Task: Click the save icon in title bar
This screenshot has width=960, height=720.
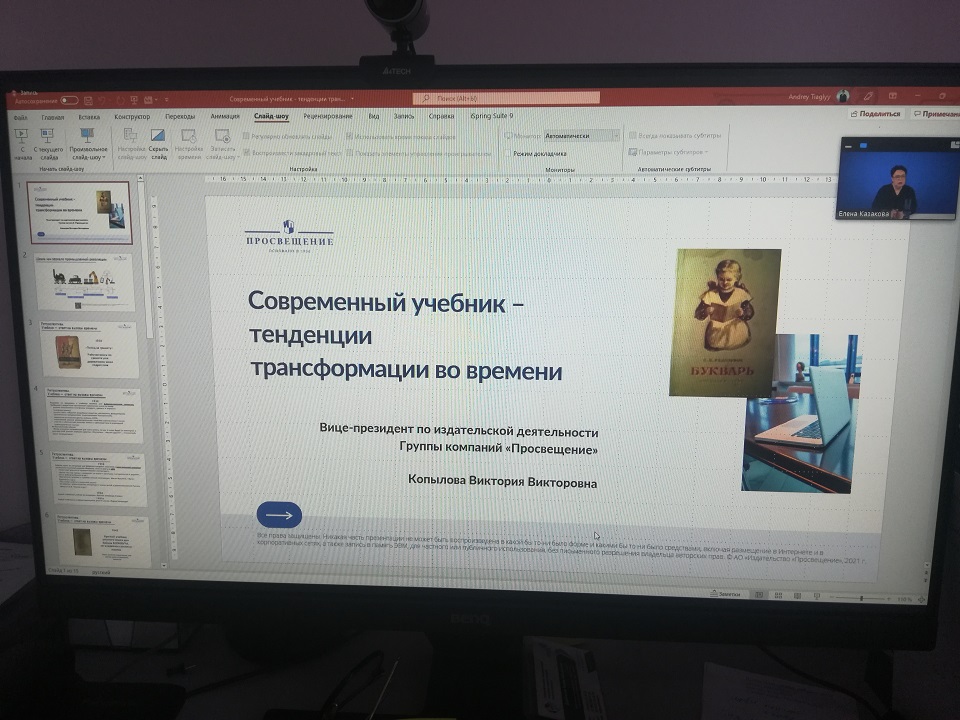Action: tap(90, 100)
